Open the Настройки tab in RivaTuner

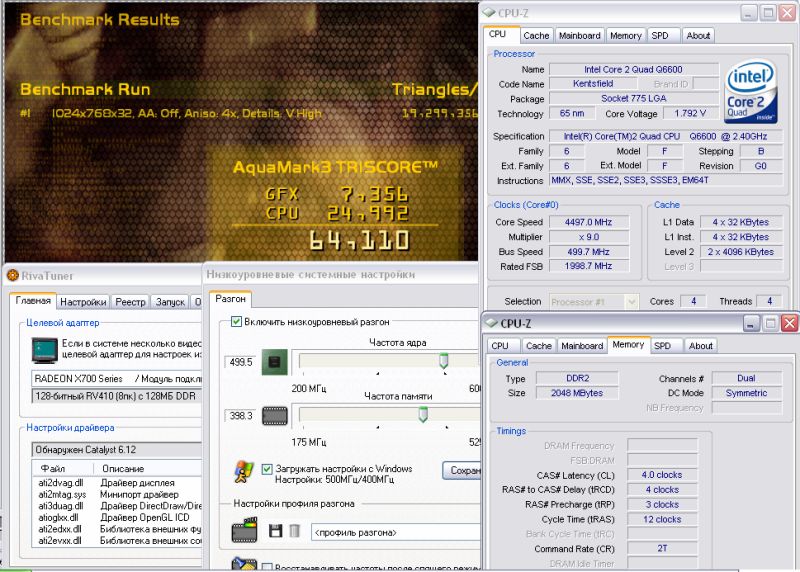(x=83, y=302)
